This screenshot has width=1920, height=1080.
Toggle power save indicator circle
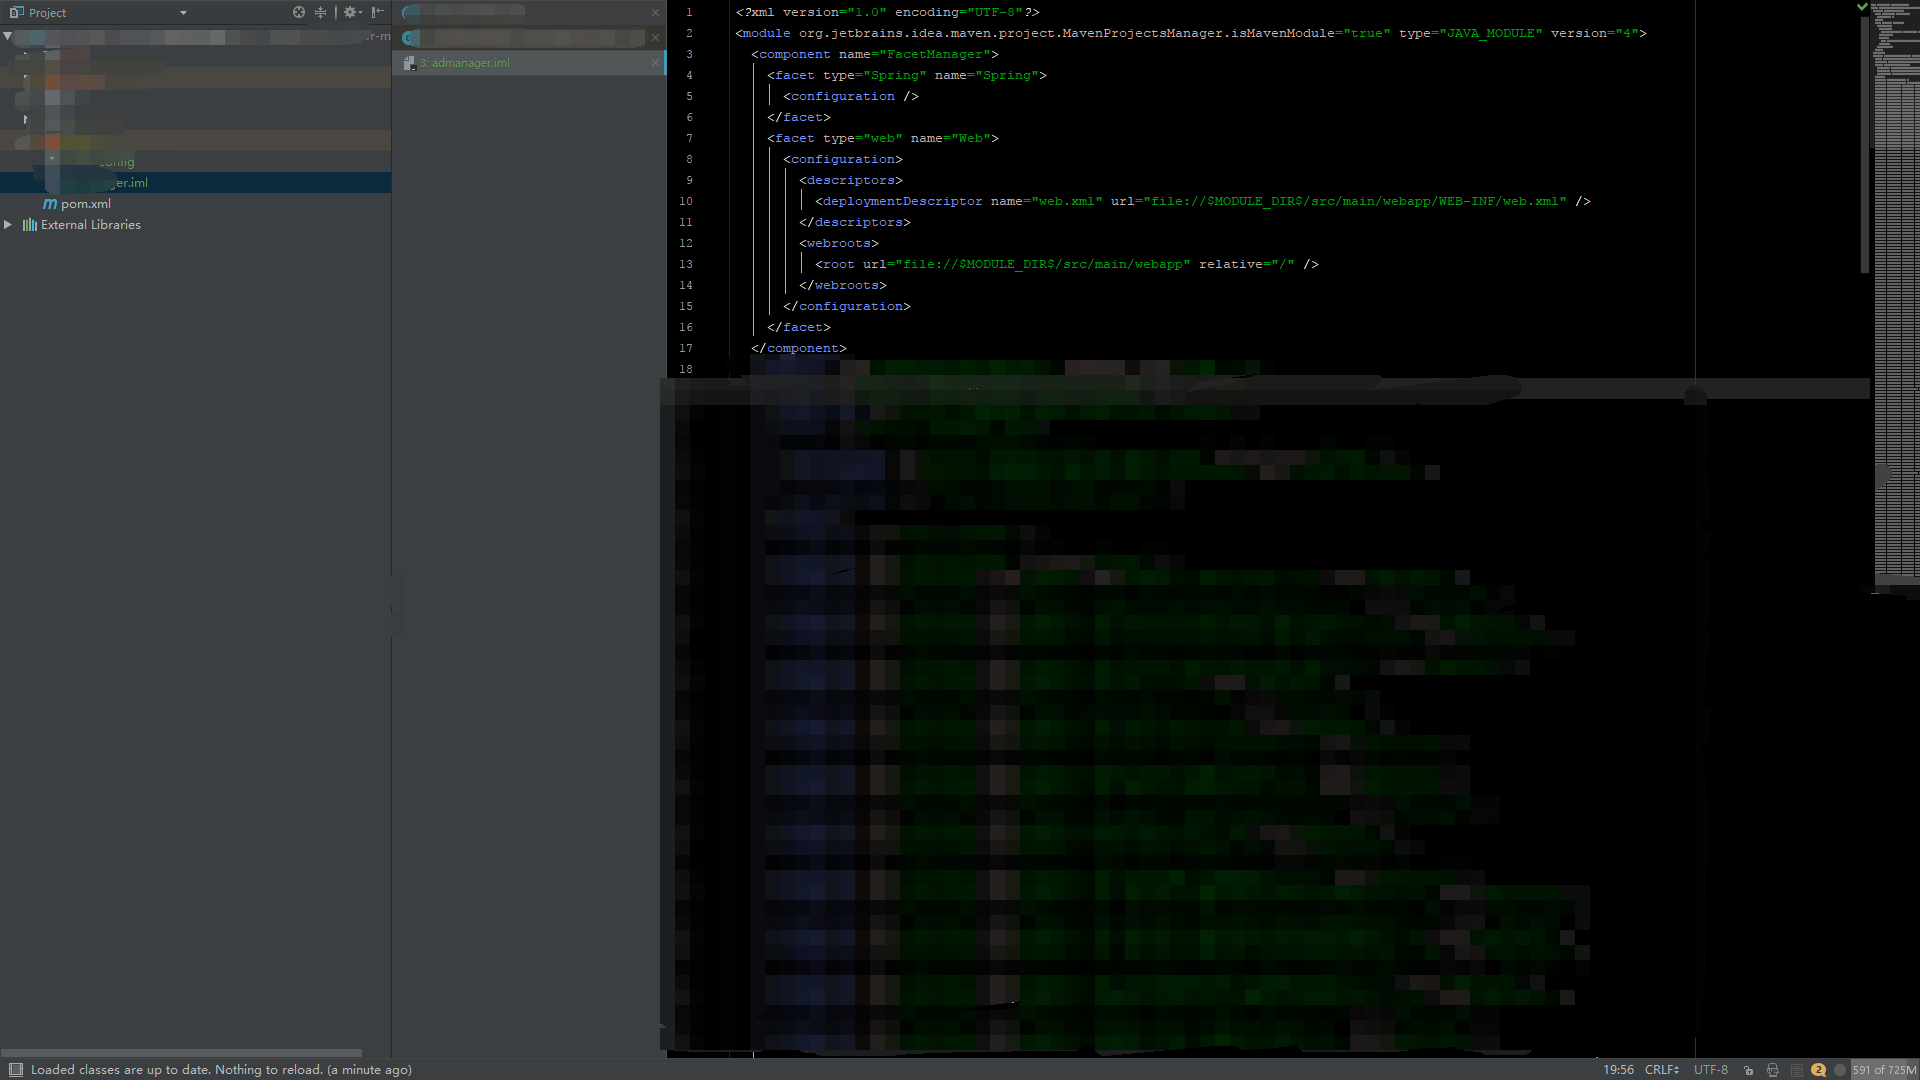1839,1070
